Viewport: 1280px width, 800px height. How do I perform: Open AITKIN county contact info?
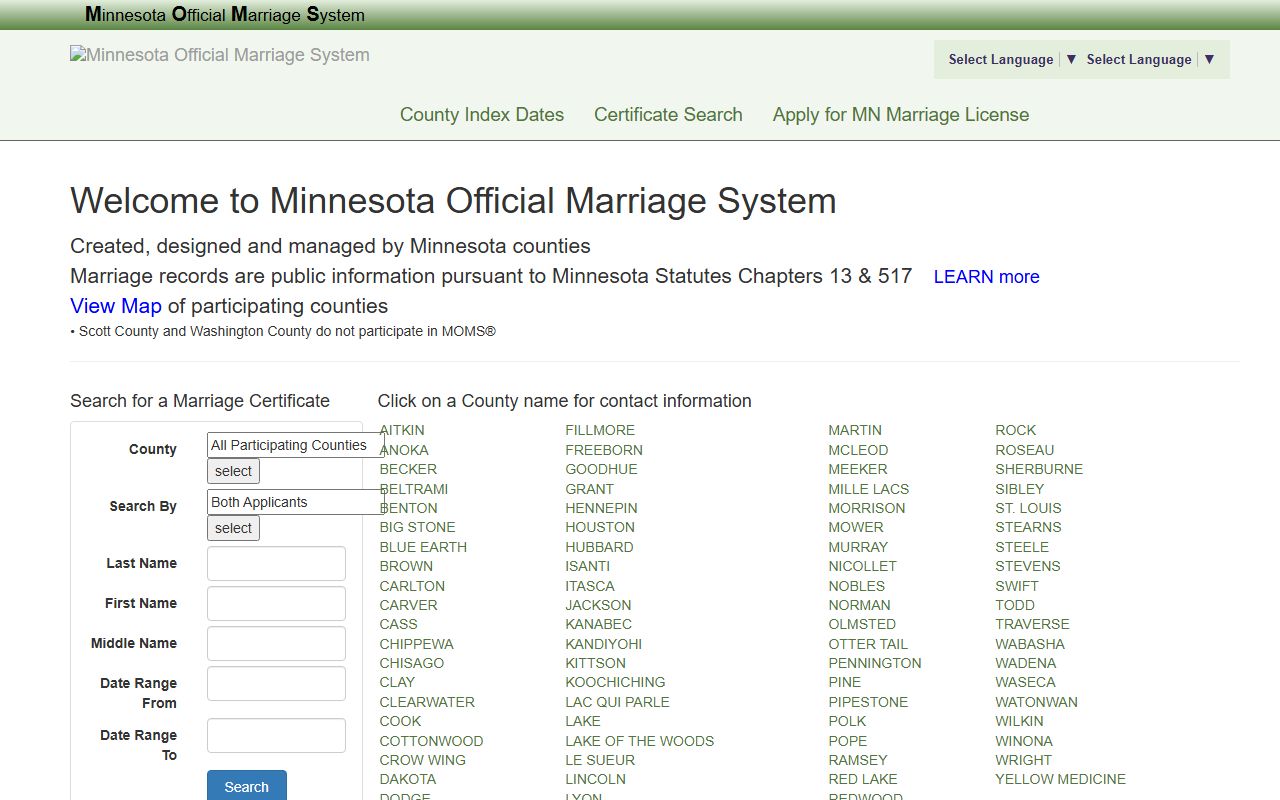coord(402,430)
